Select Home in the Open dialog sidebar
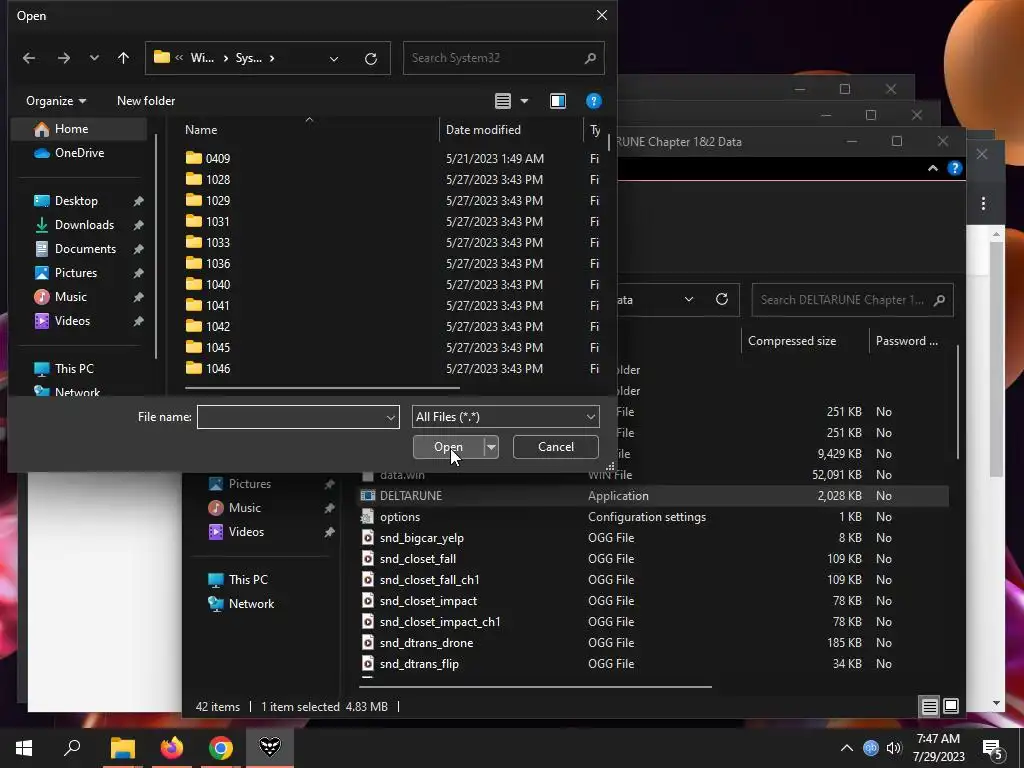1024x768 pixels. [x=79, y=129]
